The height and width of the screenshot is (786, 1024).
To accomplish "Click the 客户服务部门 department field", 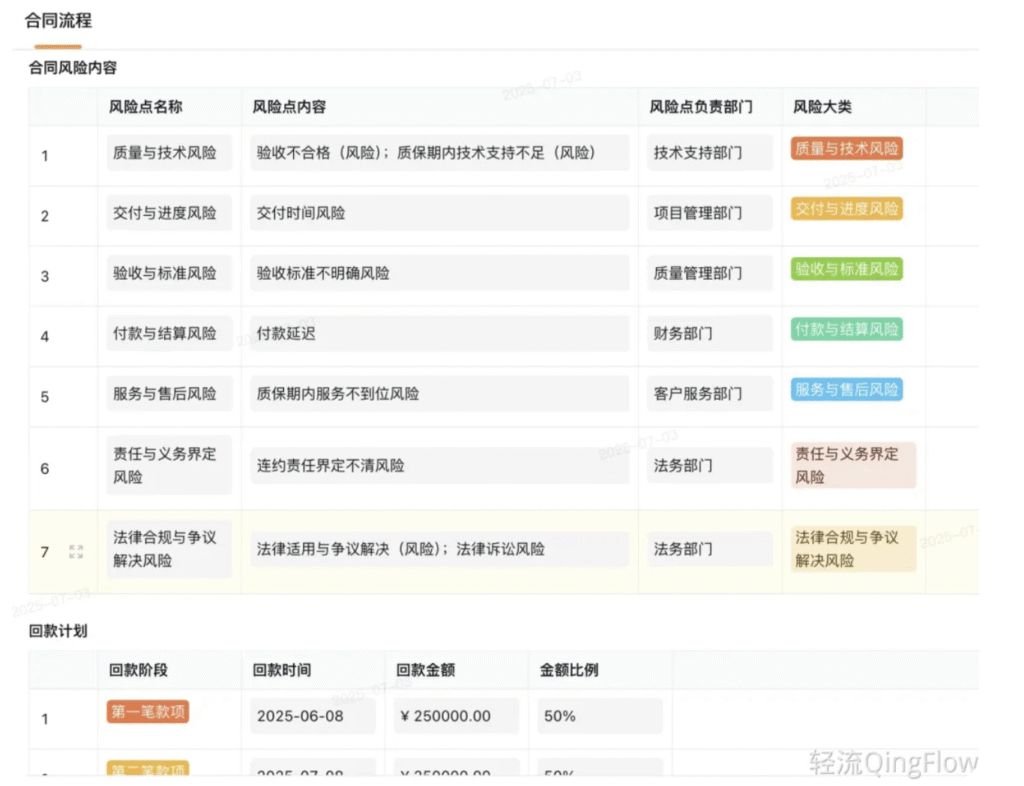I will (x=709, y=393).
